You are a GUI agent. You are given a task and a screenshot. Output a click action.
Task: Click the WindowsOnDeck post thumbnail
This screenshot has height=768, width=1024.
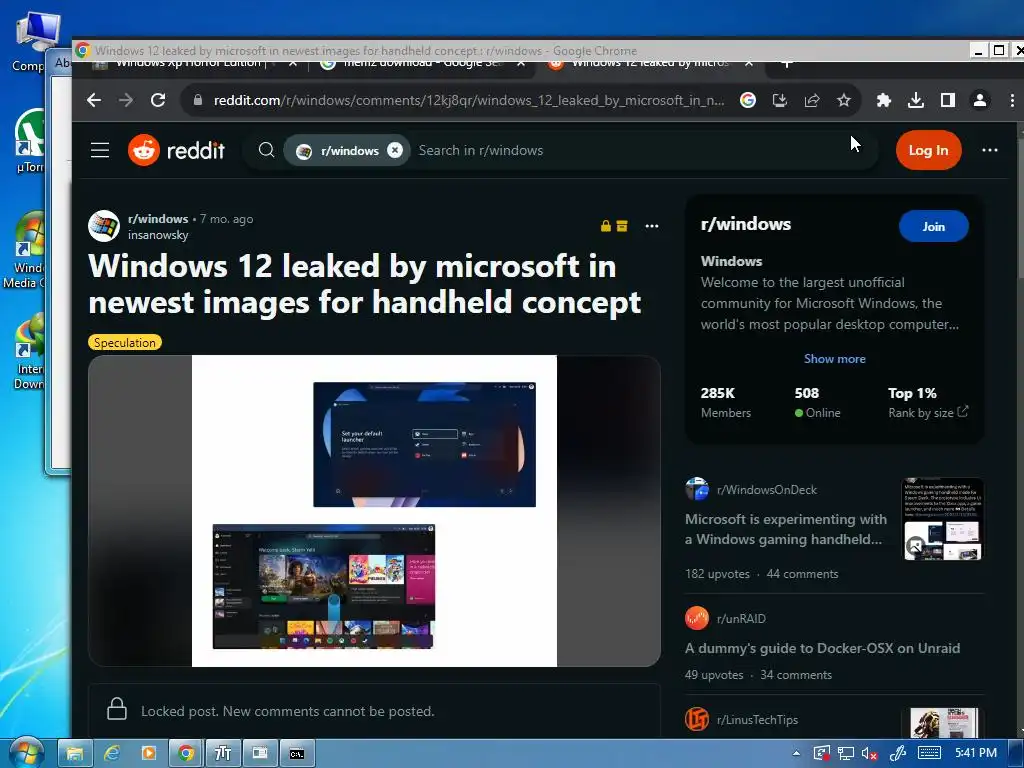coord(943,519)
